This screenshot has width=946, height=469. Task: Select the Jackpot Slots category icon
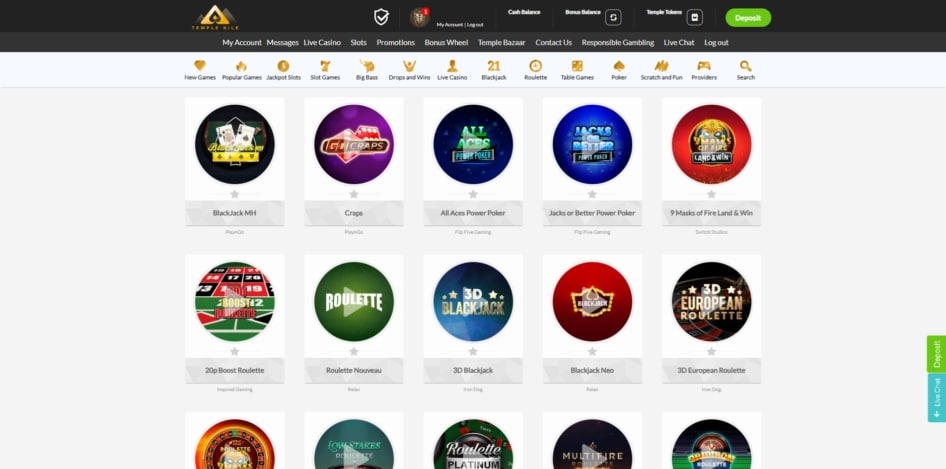[283, 66]
